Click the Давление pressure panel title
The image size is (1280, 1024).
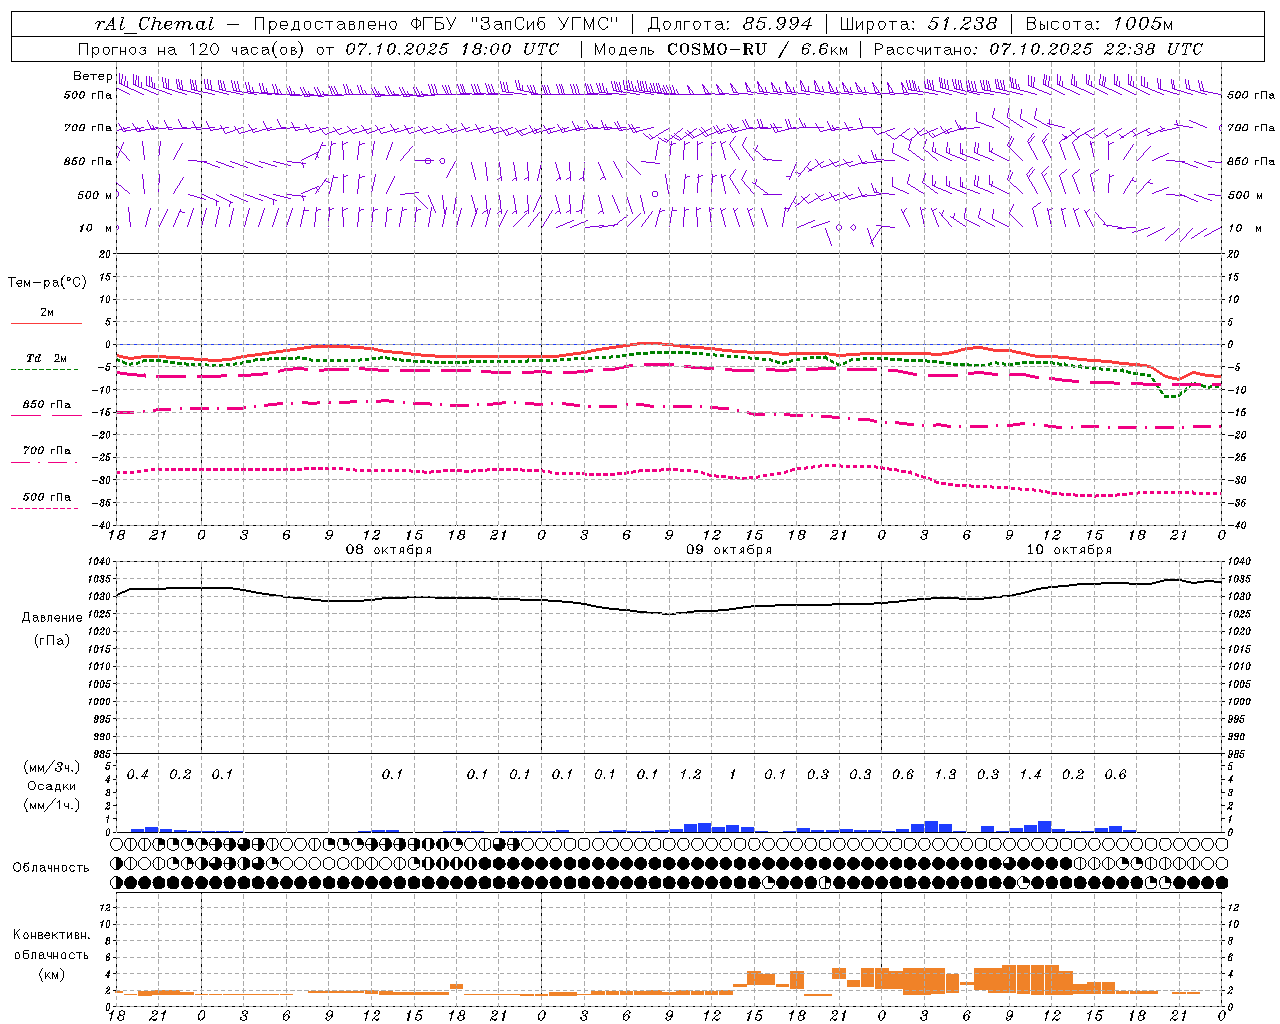52,618
